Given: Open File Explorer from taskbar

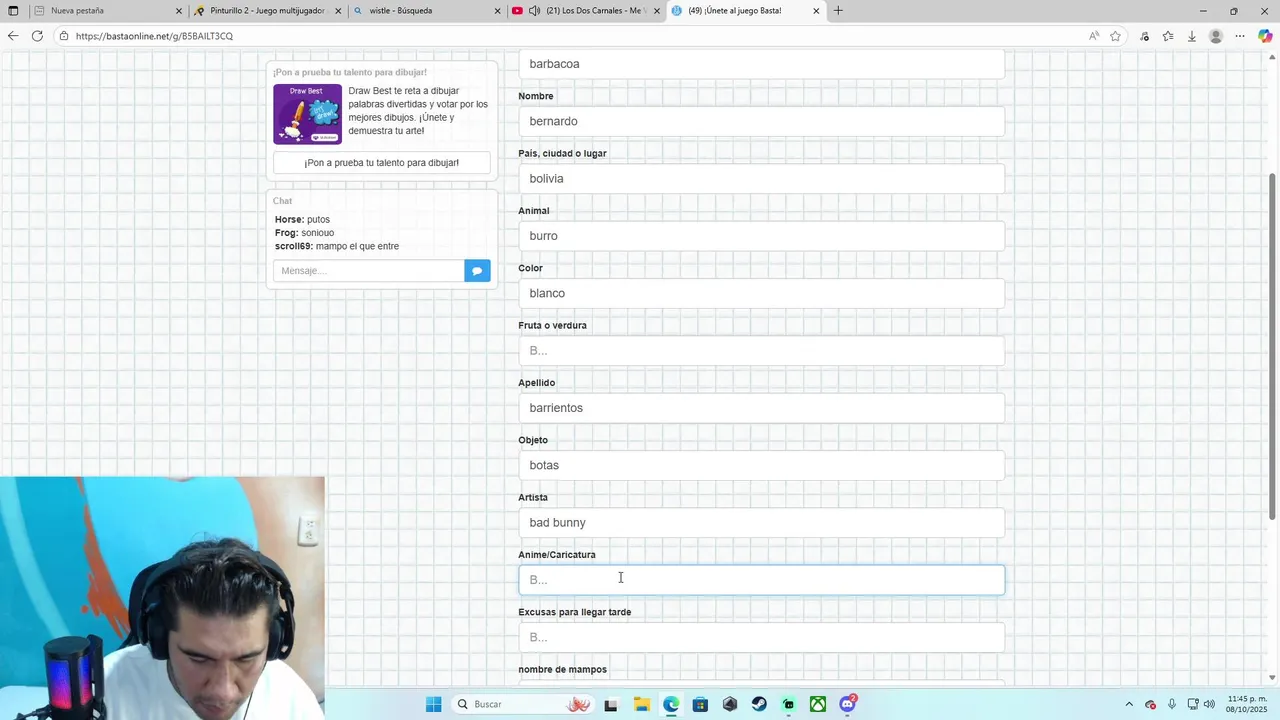Looking at the screenshot, I should (641, 704).
